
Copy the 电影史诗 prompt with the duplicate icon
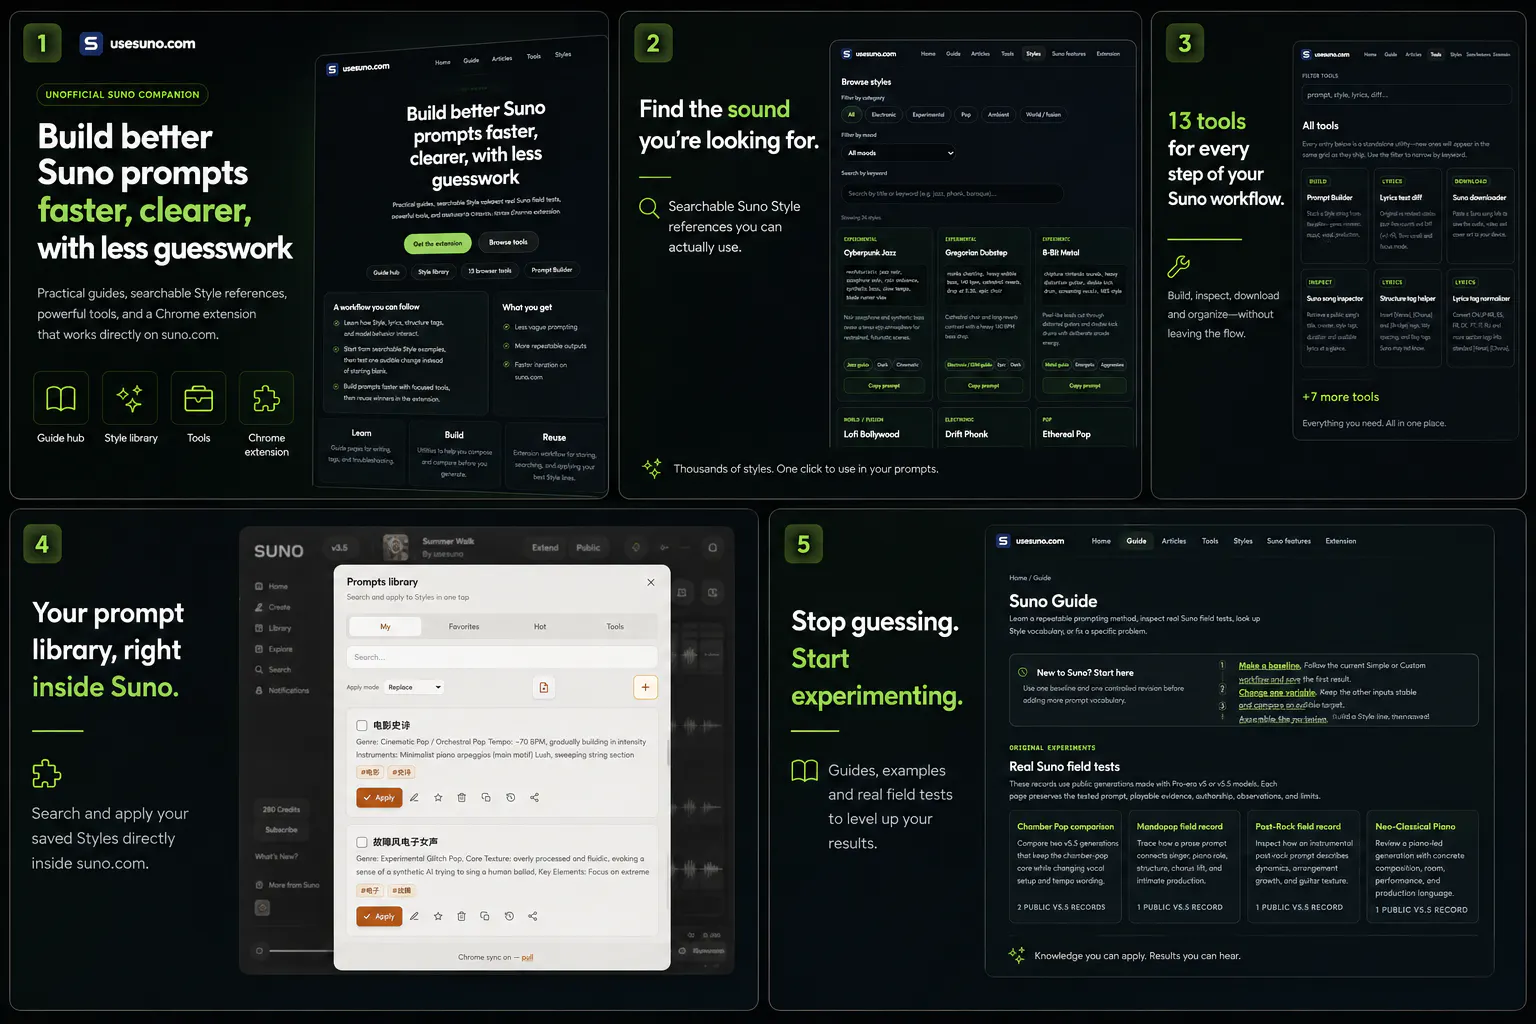click(x=486, y=798)
